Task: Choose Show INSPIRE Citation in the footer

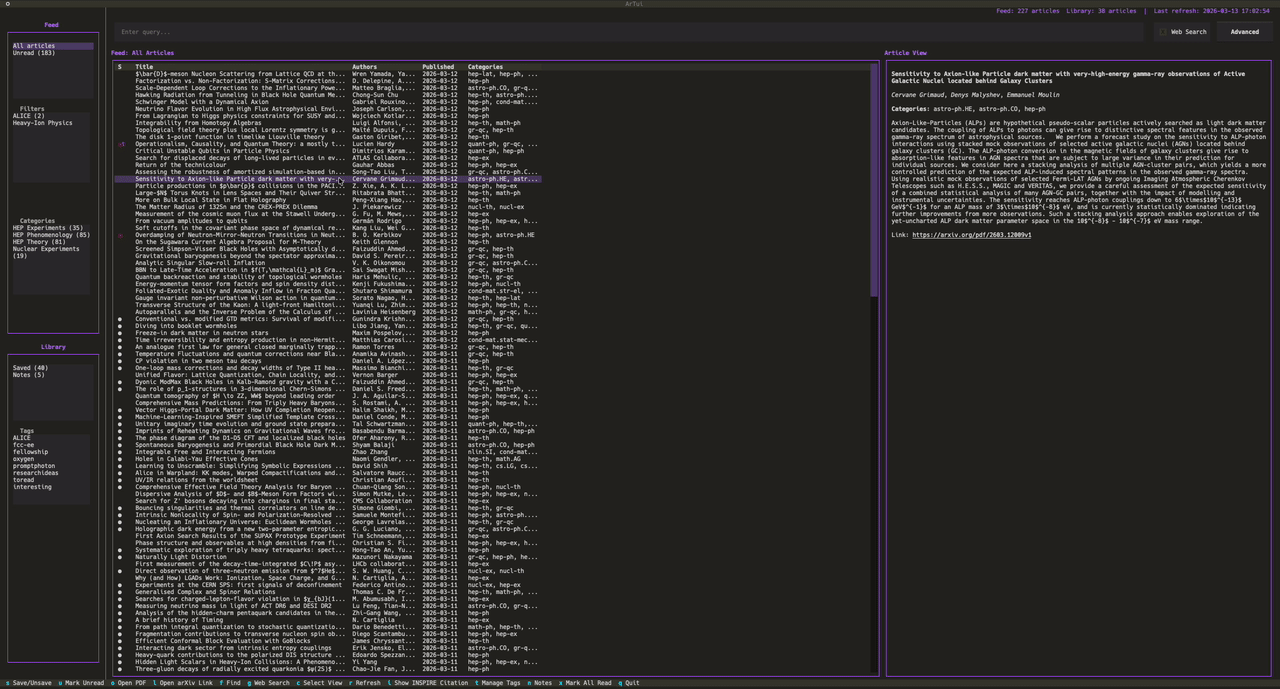Action: coord(430,683)
